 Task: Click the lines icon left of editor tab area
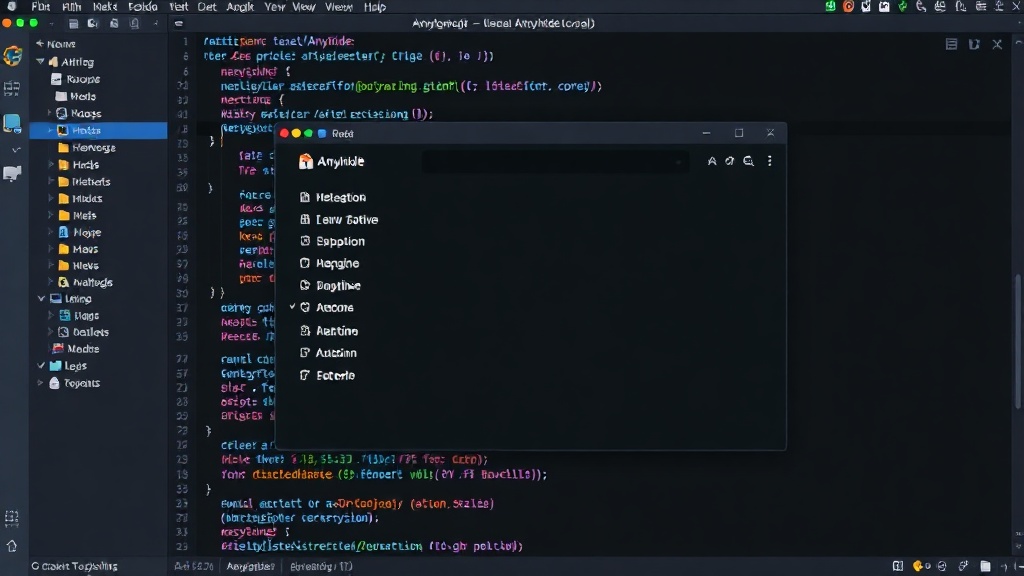[x=178, y=24]
